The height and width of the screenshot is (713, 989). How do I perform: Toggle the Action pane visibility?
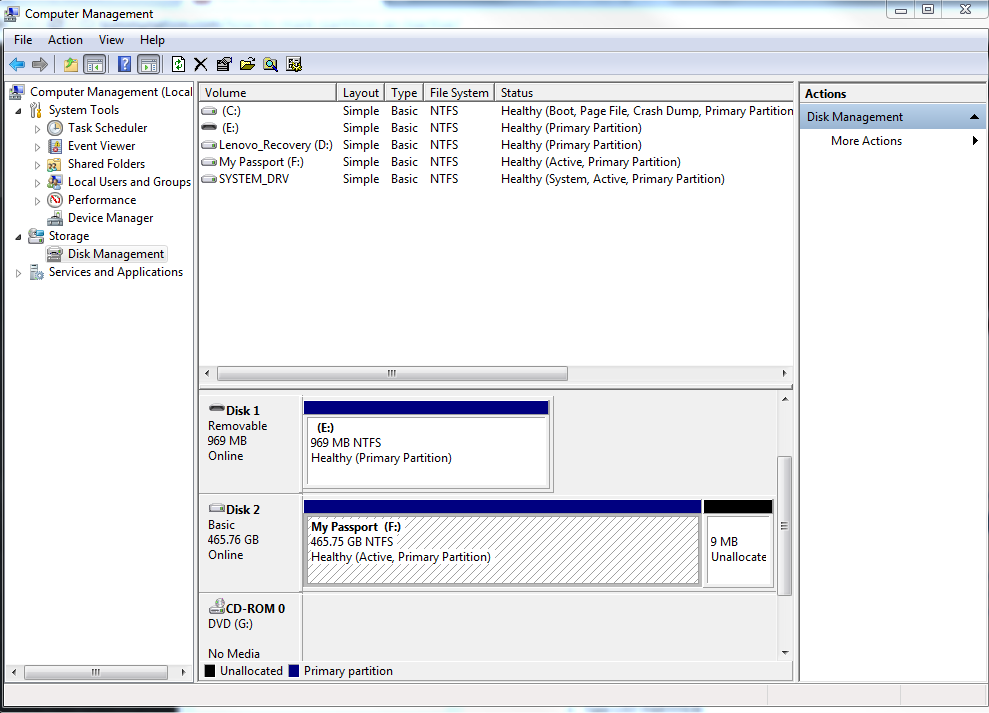click(148, 63)
